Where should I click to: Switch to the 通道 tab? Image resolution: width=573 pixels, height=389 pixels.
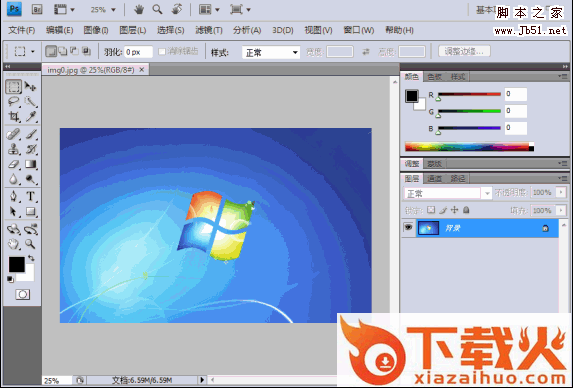pyautogui.click(x=435, y=178)
